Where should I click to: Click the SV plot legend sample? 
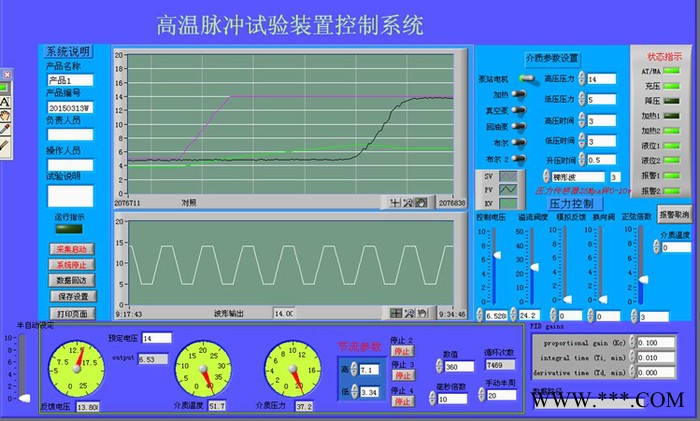508,176
